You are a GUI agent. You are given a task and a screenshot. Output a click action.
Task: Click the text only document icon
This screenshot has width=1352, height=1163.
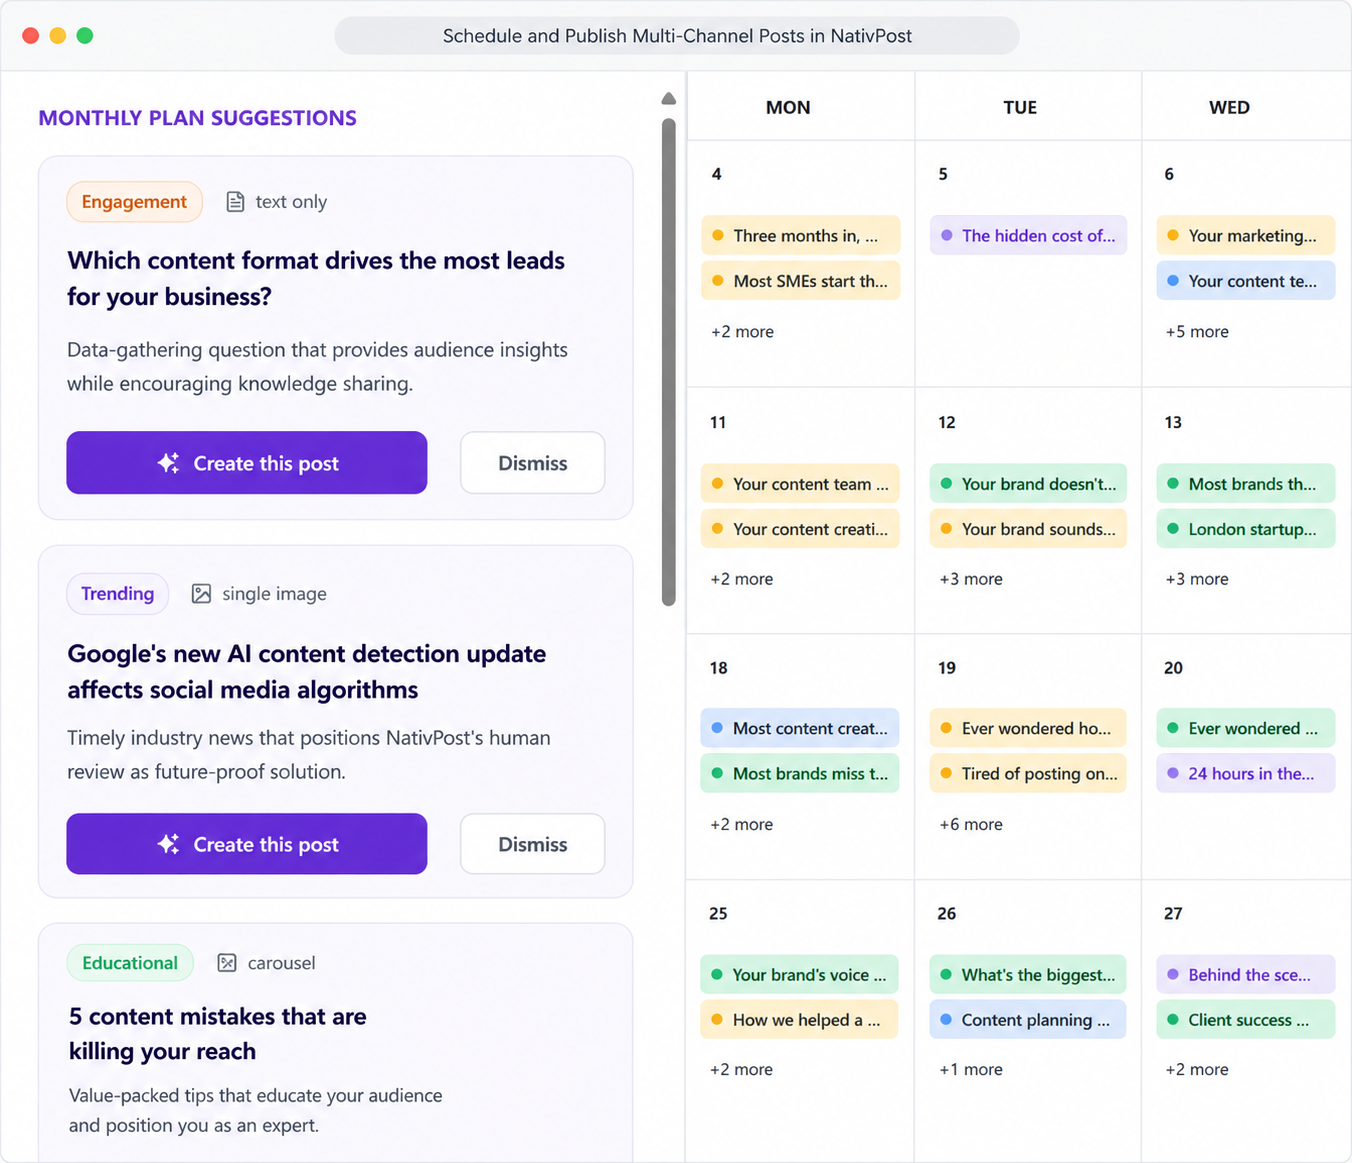(x=235, y=202)
